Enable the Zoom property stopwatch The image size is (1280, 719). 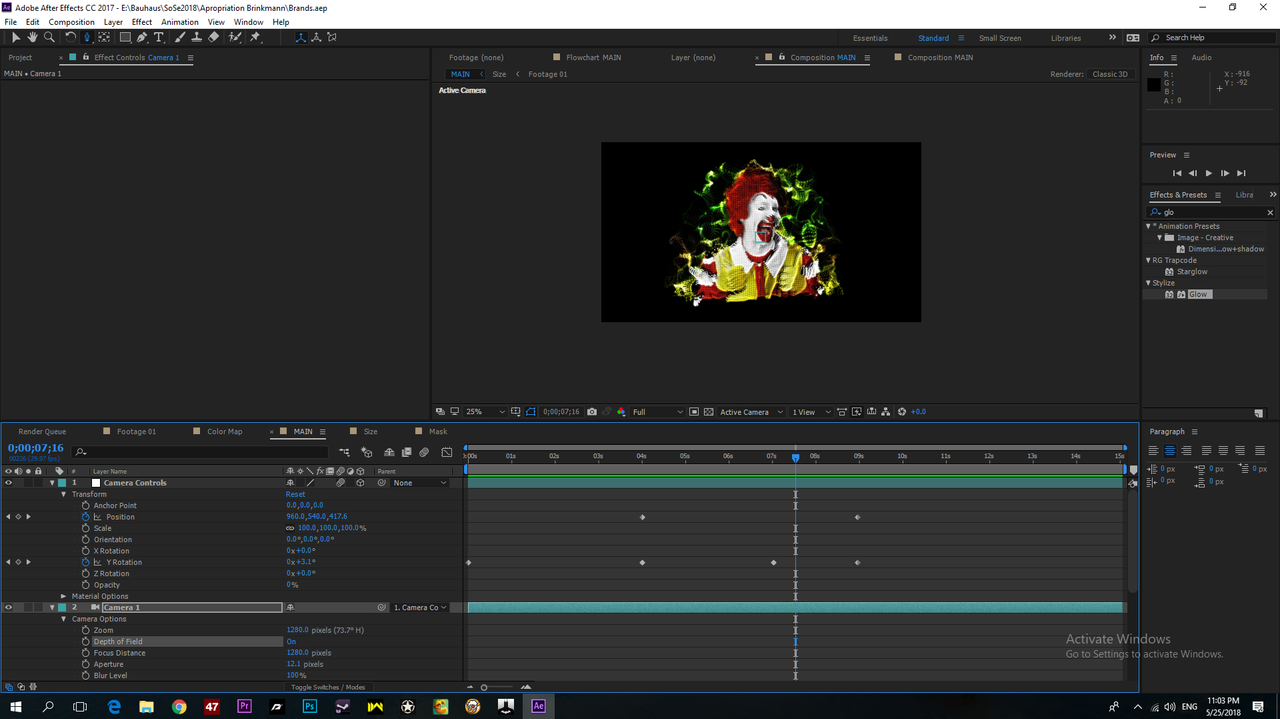tap(86, 630)
